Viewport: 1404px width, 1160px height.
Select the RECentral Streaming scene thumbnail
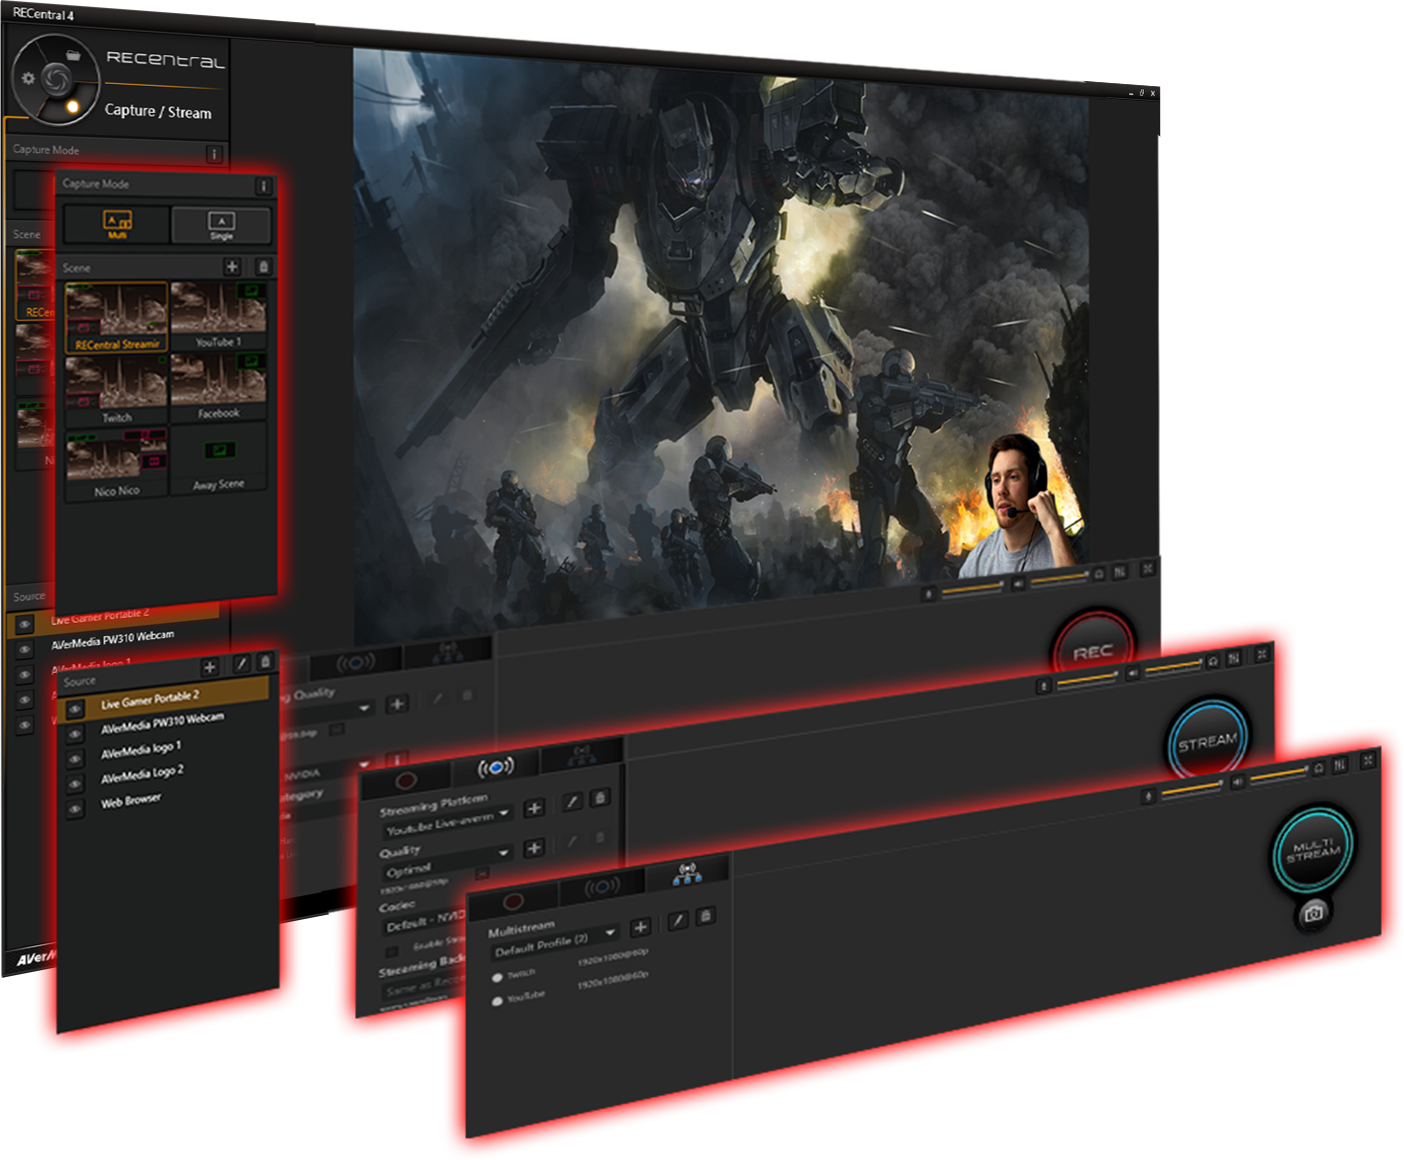click(116, 317)
